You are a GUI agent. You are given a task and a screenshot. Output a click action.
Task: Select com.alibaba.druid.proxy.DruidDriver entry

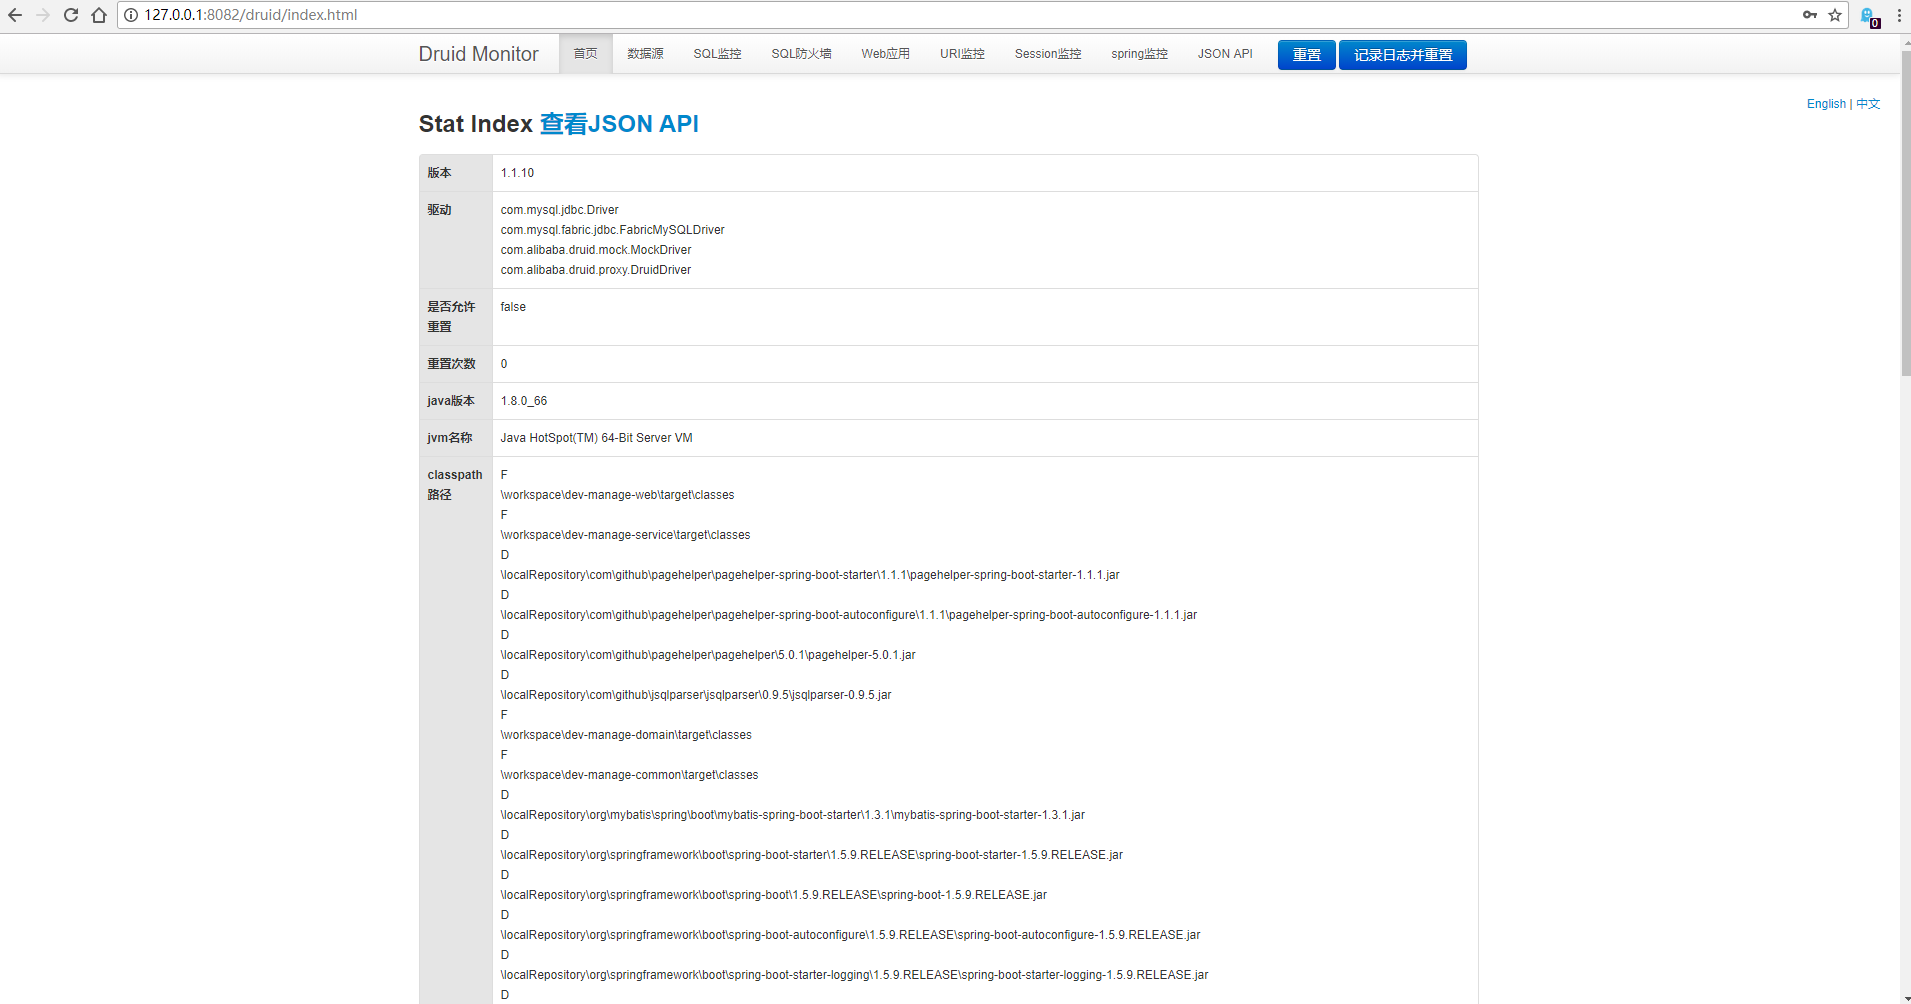[596, 270]
